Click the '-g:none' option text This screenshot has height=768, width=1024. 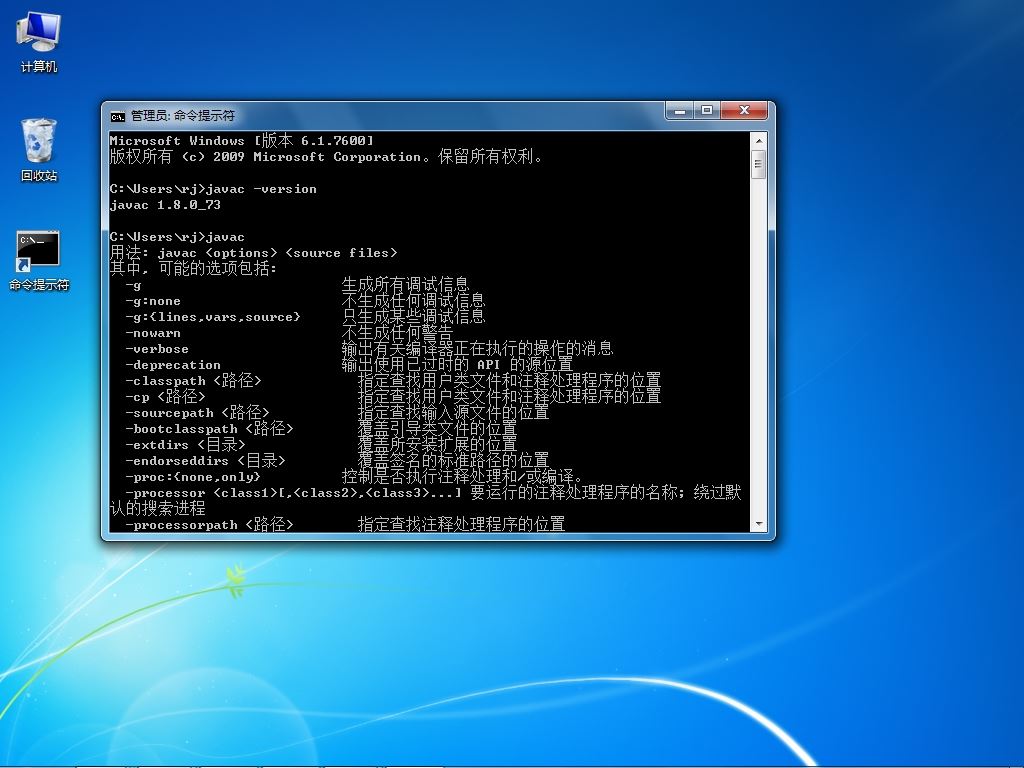pyautogui.click(x=153, y=301)
